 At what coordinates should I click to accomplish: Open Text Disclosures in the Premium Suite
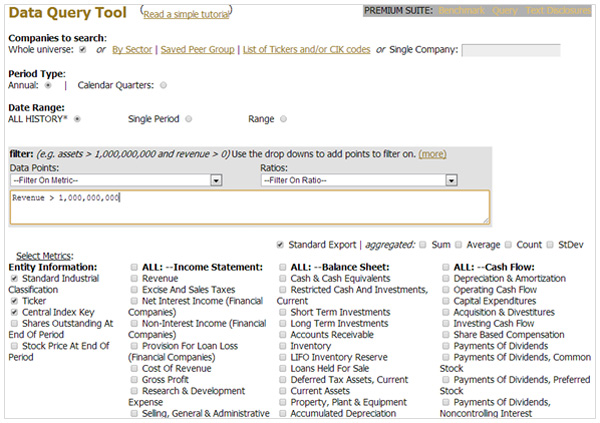coord(558,10)
